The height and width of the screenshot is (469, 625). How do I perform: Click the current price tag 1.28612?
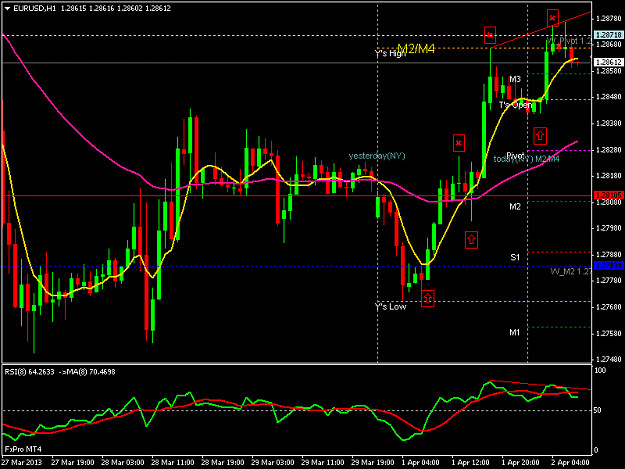(x=608, y=62)
